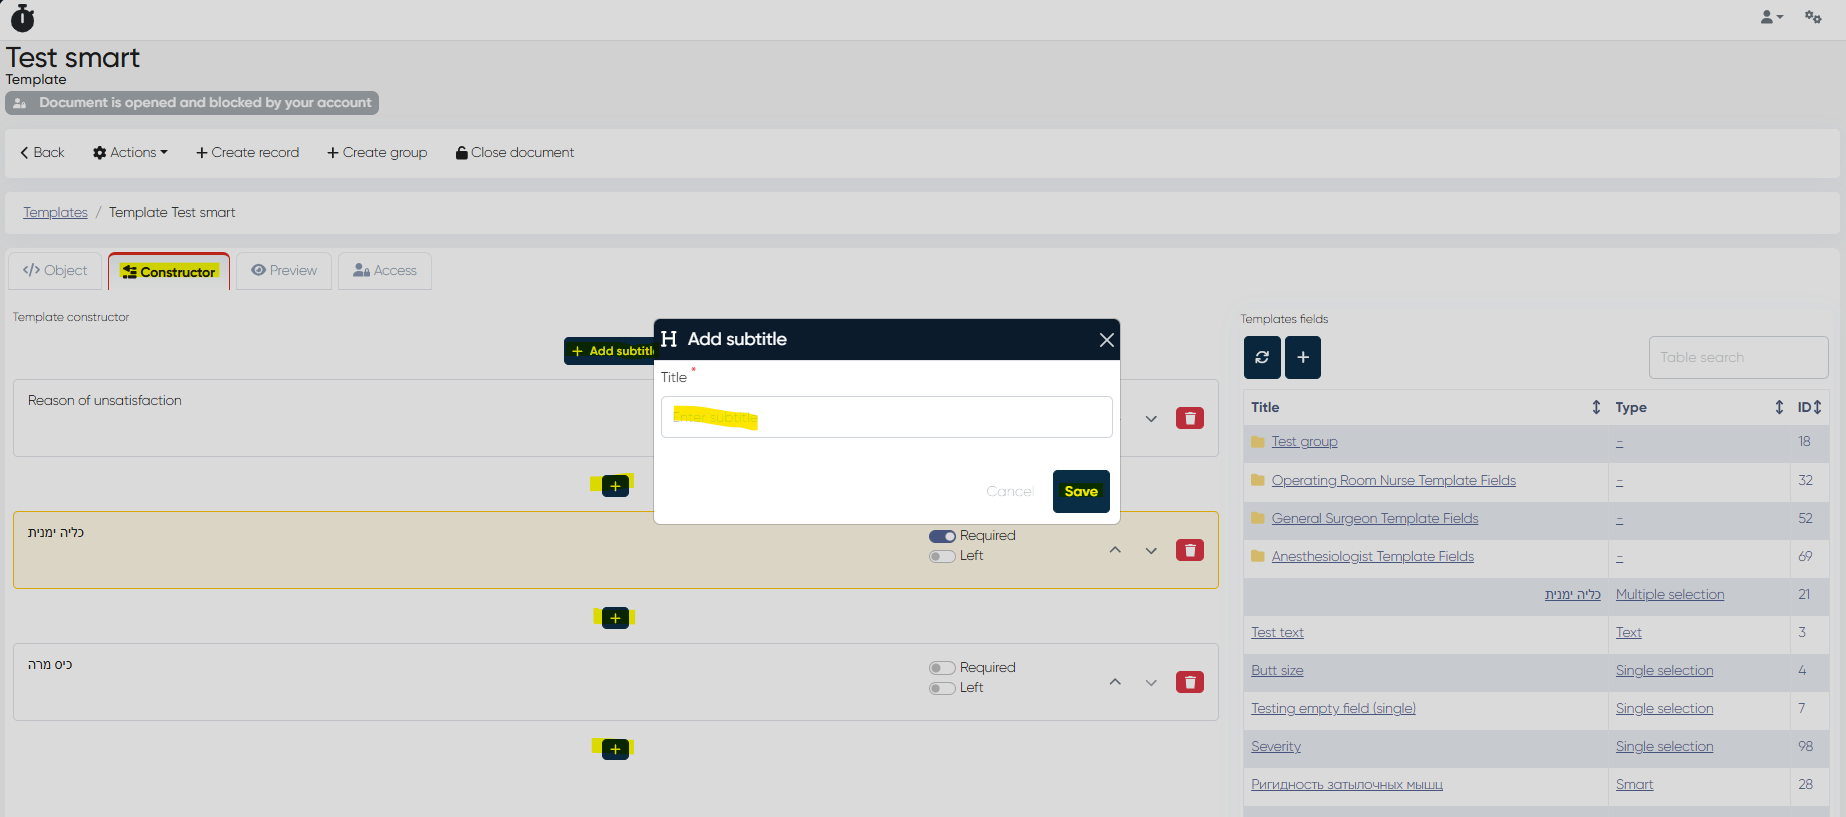Open the Actions dropdown menu
The width and height of the screenshot is (1846, 817).
click(x=130, y=153)
